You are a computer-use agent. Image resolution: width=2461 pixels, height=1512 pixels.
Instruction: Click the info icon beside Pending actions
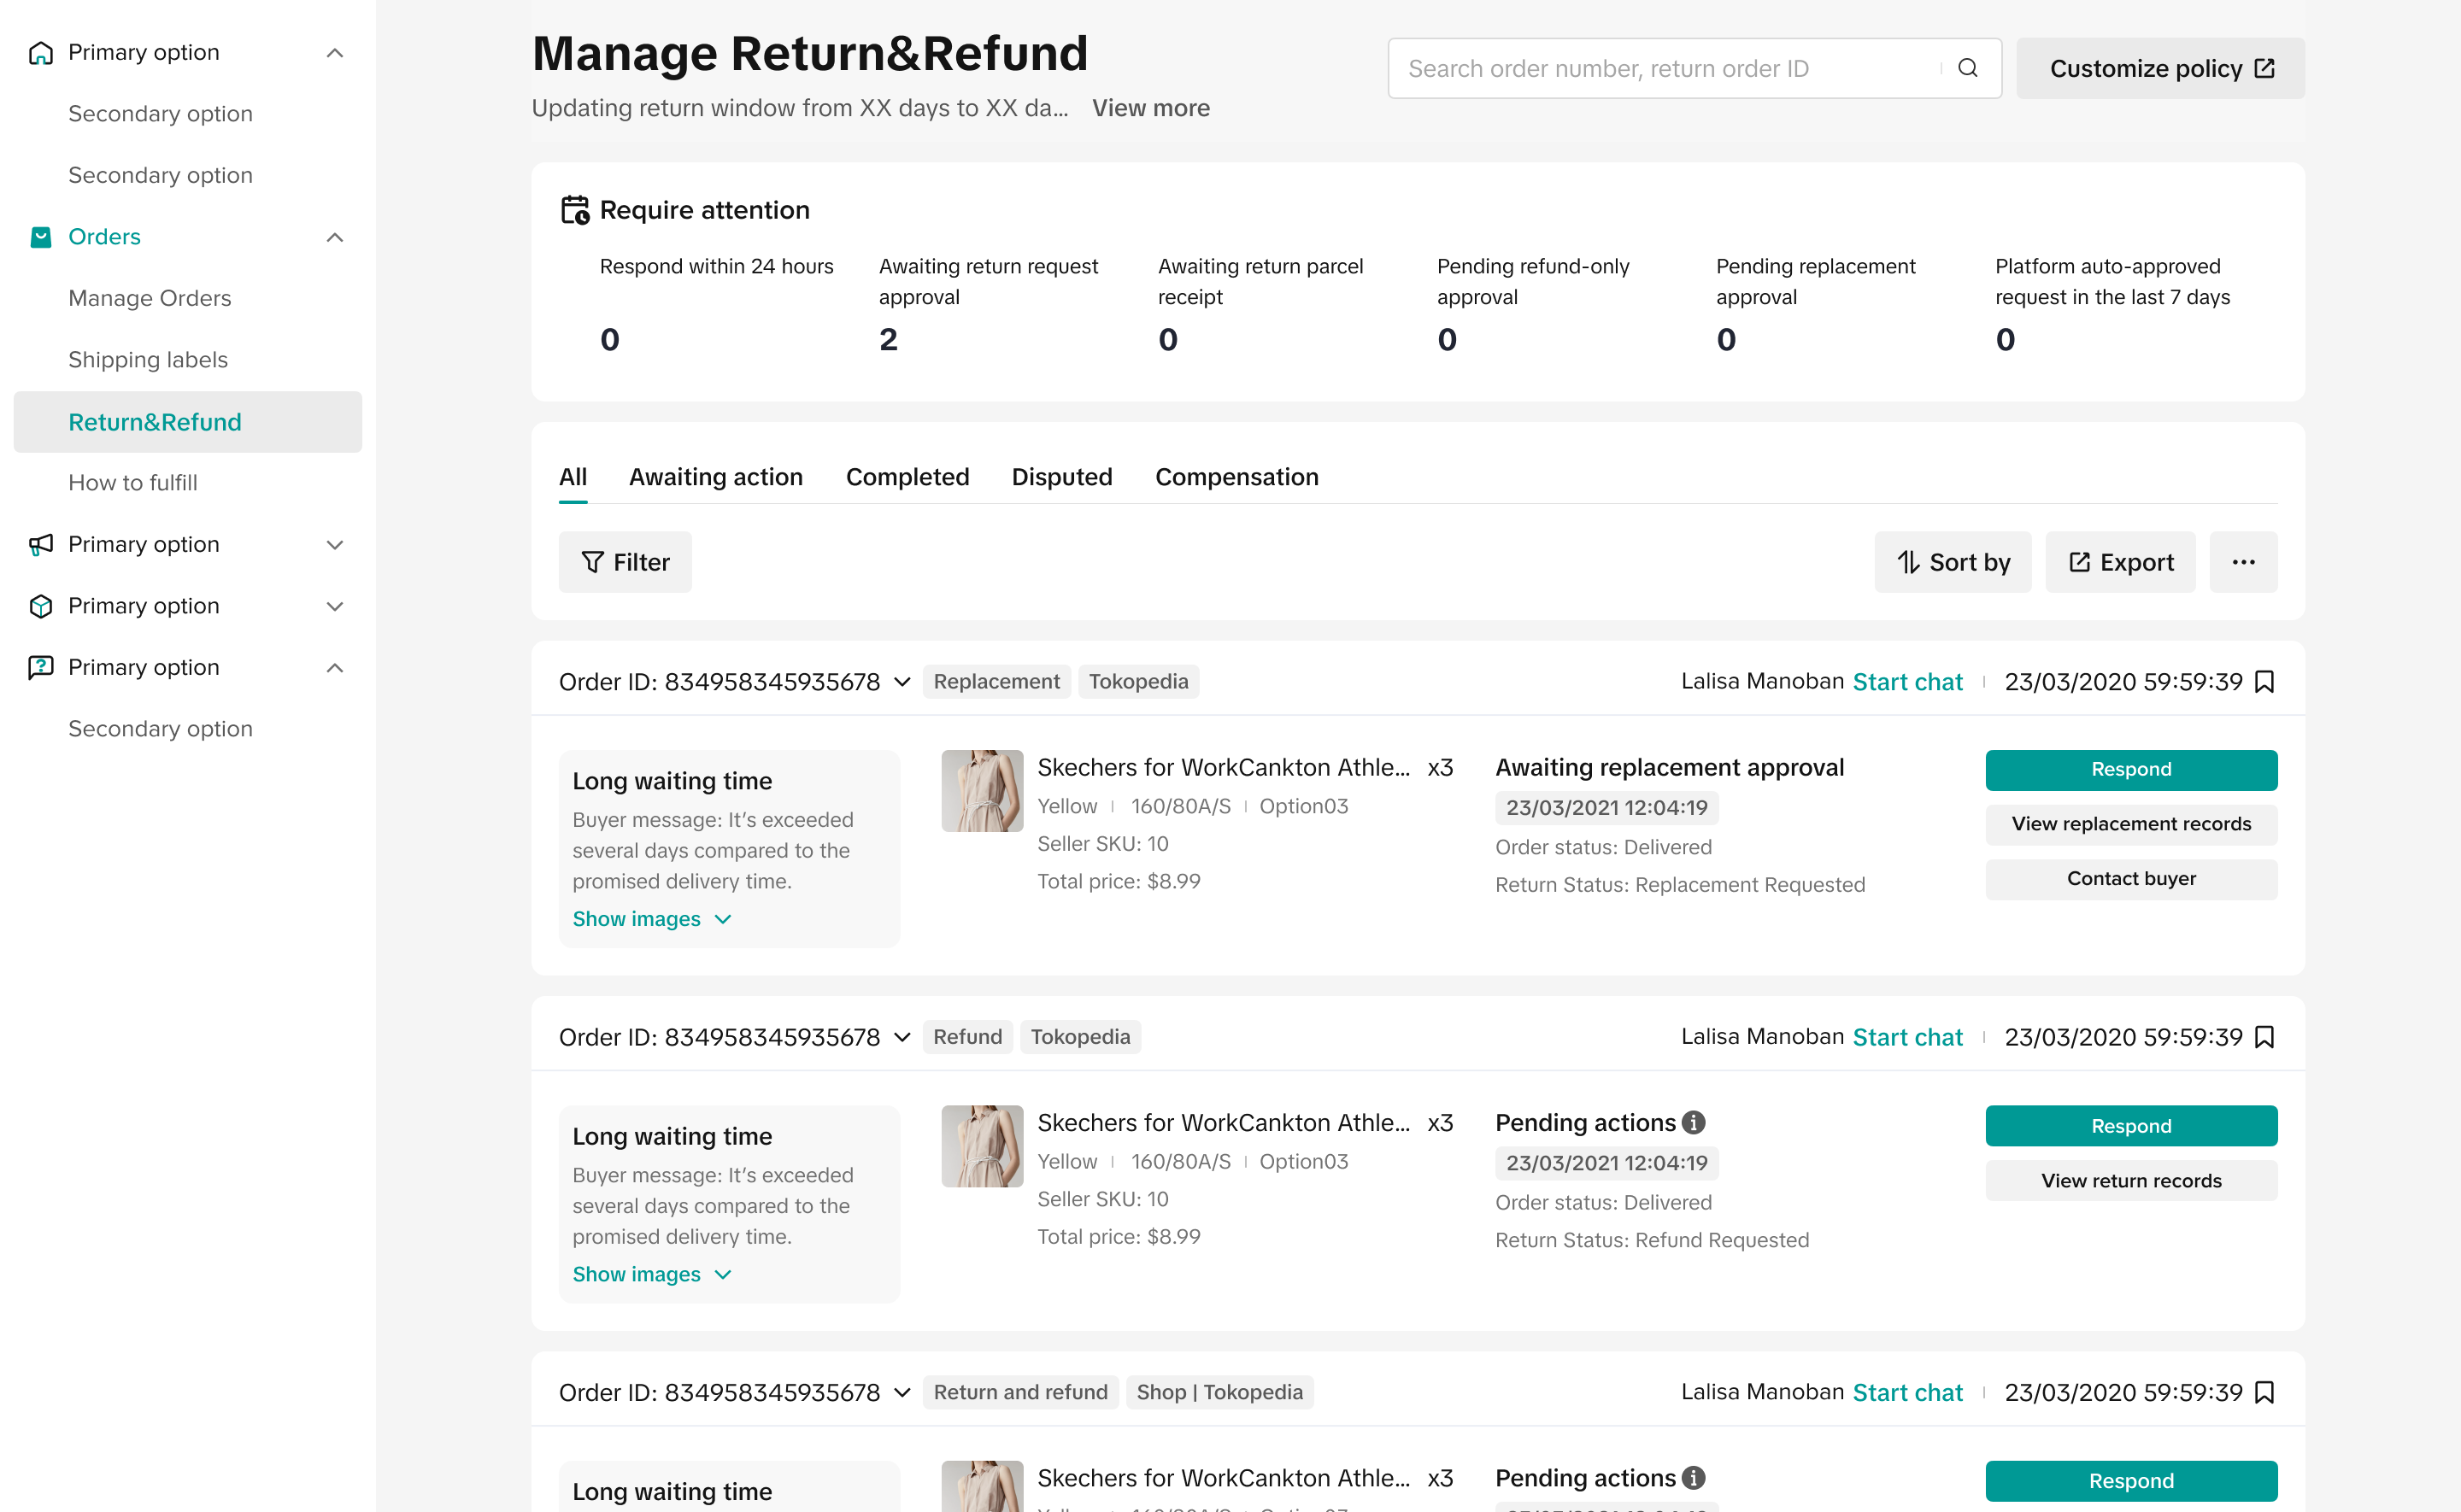[x=1693, y=1122]
